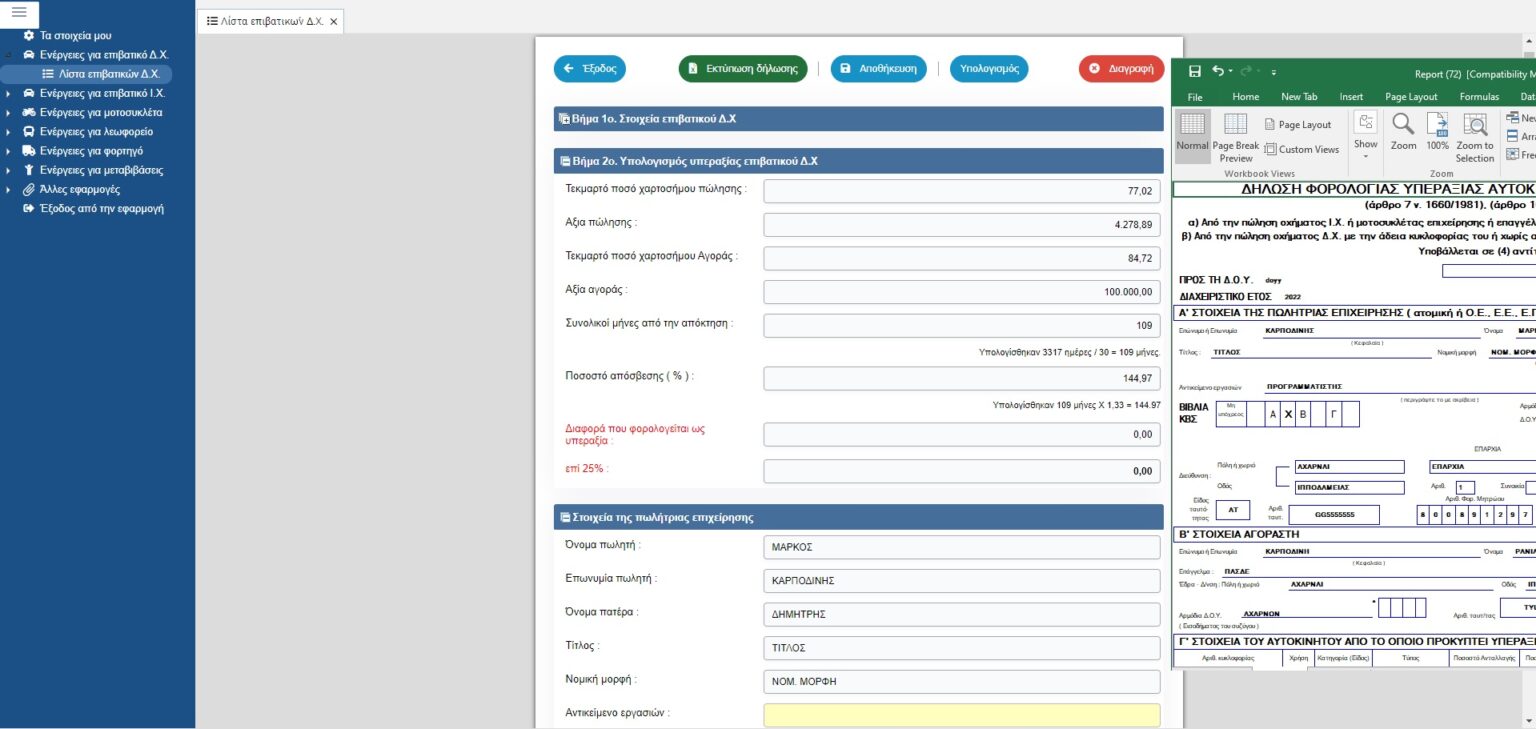Viewport: 1536px width, 729px height.
Task: Click the yellow Αντικείμενο εργασιών field
Action: coord(961,715)
